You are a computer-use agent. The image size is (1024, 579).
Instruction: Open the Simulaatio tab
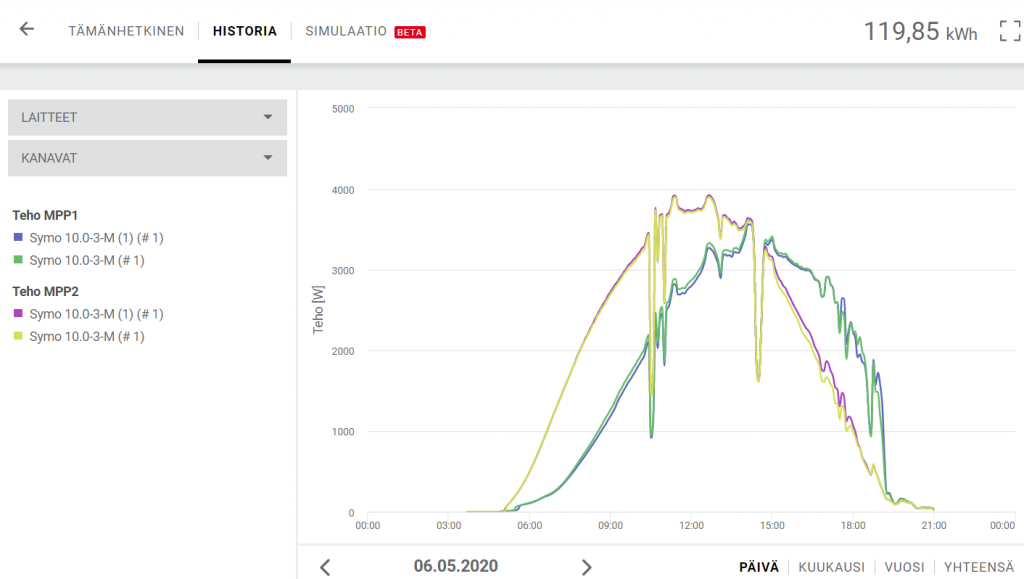346,31
